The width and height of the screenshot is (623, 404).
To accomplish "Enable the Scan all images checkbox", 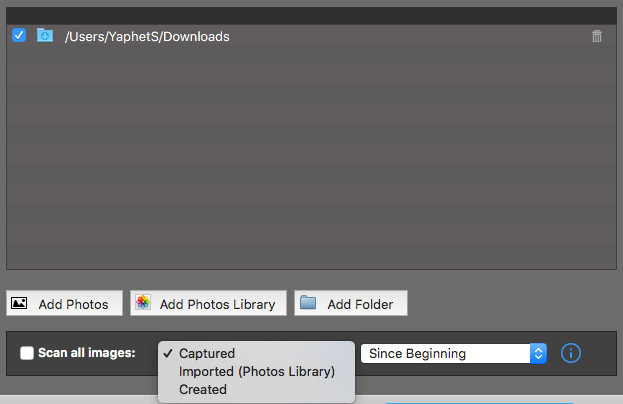I will pyautogui.click(x=27, y=353).
